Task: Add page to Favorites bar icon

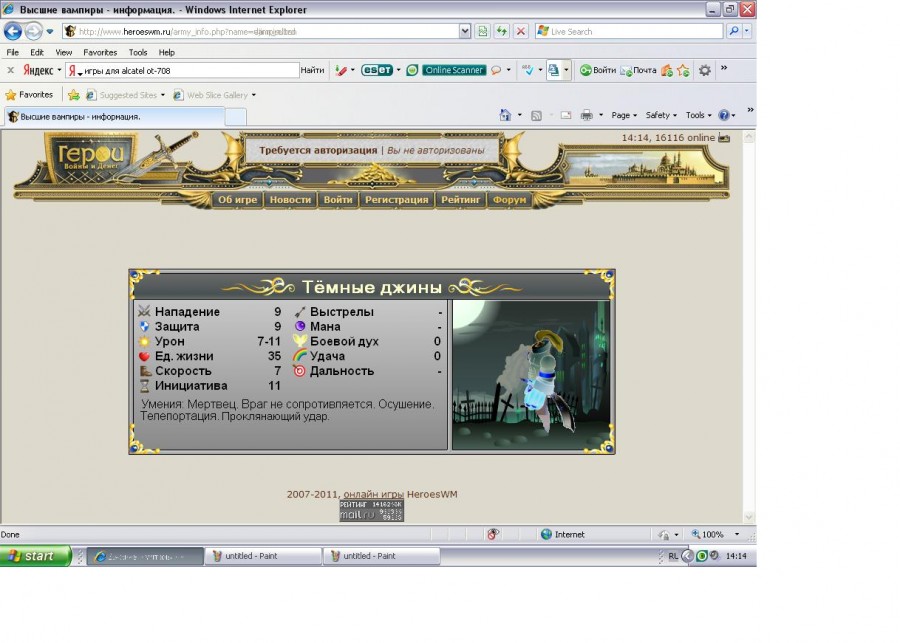Action: [73, 95]
